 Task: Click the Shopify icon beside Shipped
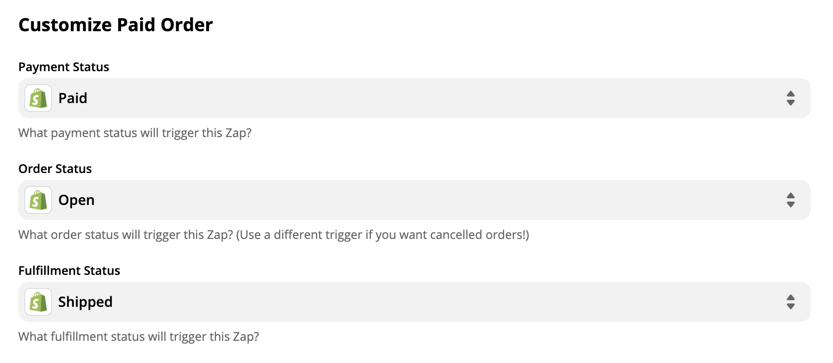38,302
